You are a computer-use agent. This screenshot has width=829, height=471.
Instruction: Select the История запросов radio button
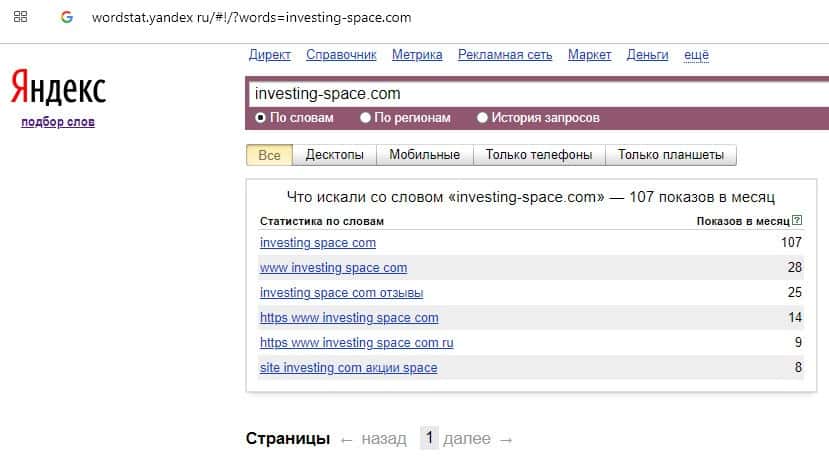(x=483, y=118)
